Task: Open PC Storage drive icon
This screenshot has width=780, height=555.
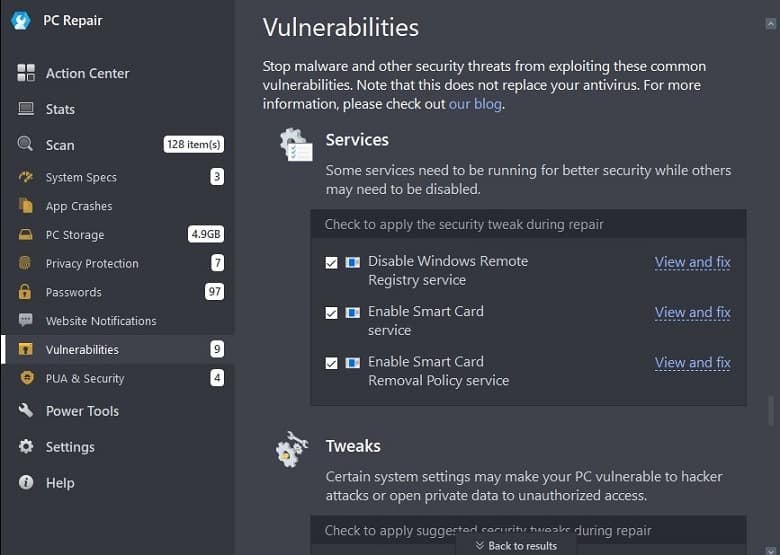Action: pyautogui.click(x=25, y=234)
